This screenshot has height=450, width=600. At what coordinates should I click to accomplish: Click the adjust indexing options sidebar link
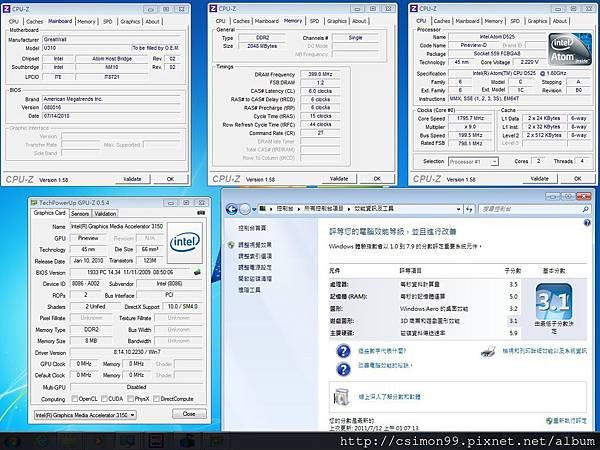pyautogui.click(x=255, y=256)
